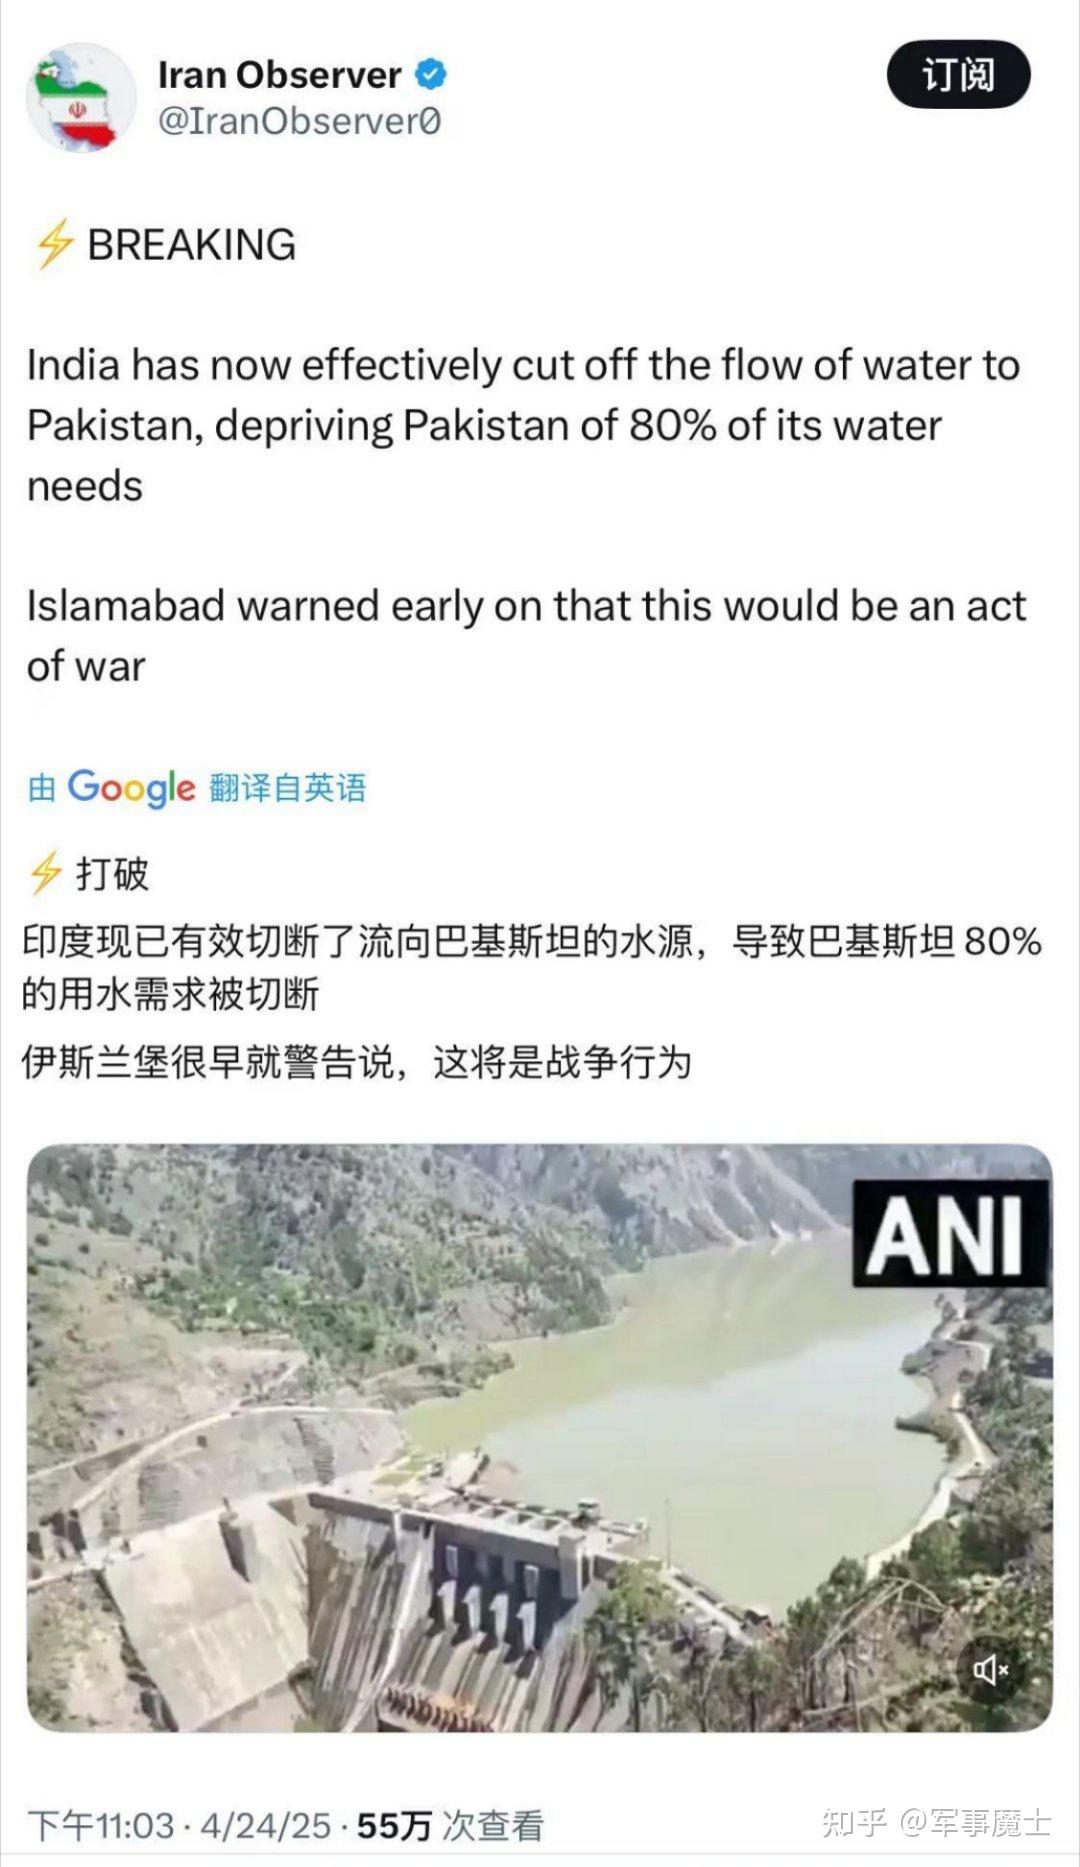The image size is (1080, 1867).
Task: Click the Islamabad warning sentence
Action: click(x=526, y=636)
